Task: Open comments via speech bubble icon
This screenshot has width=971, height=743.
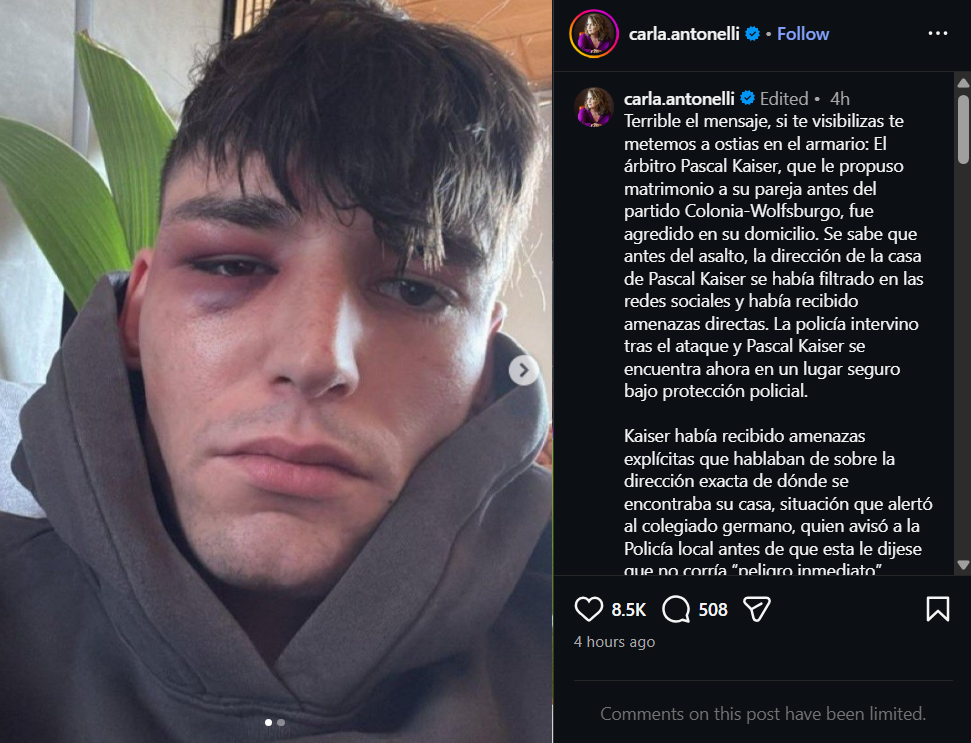Action: pos(676,609)
